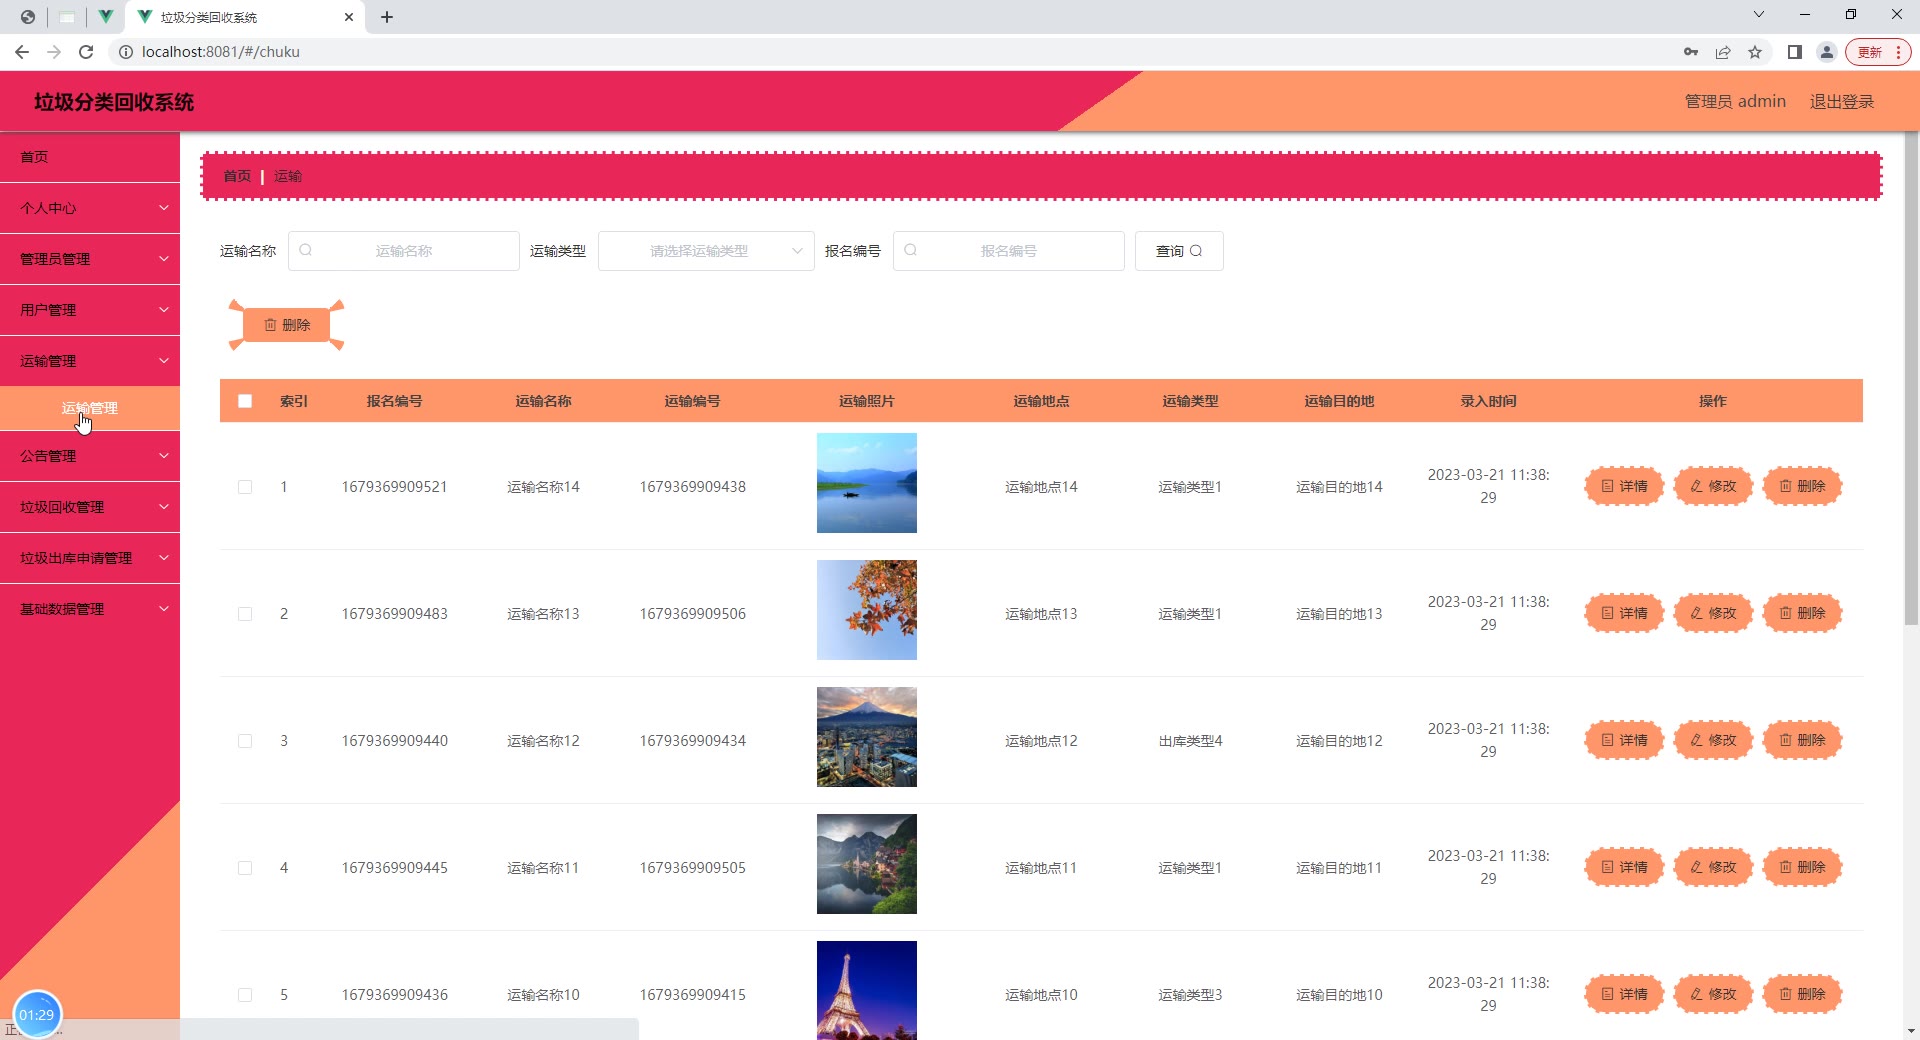Open 详情 for 运输名称13 row

1624,613
